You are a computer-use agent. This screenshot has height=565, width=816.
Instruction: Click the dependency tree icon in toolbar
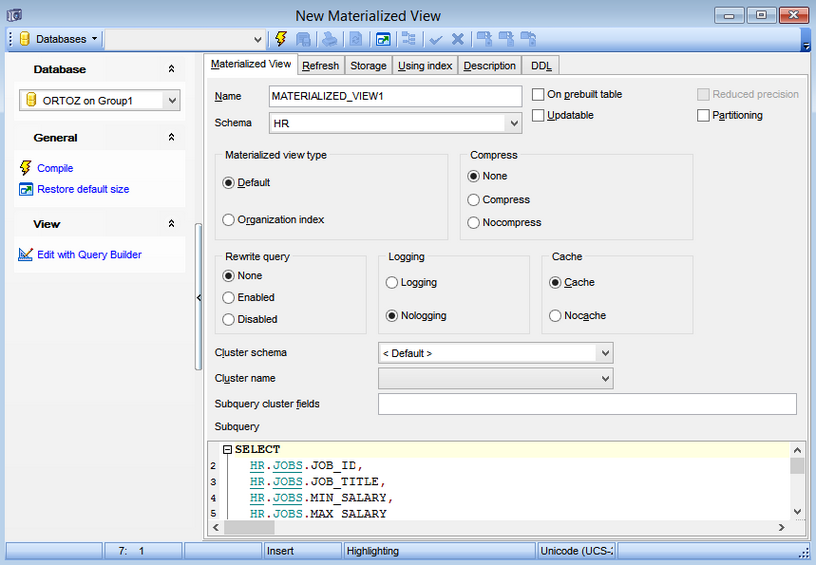pos(408,39)
